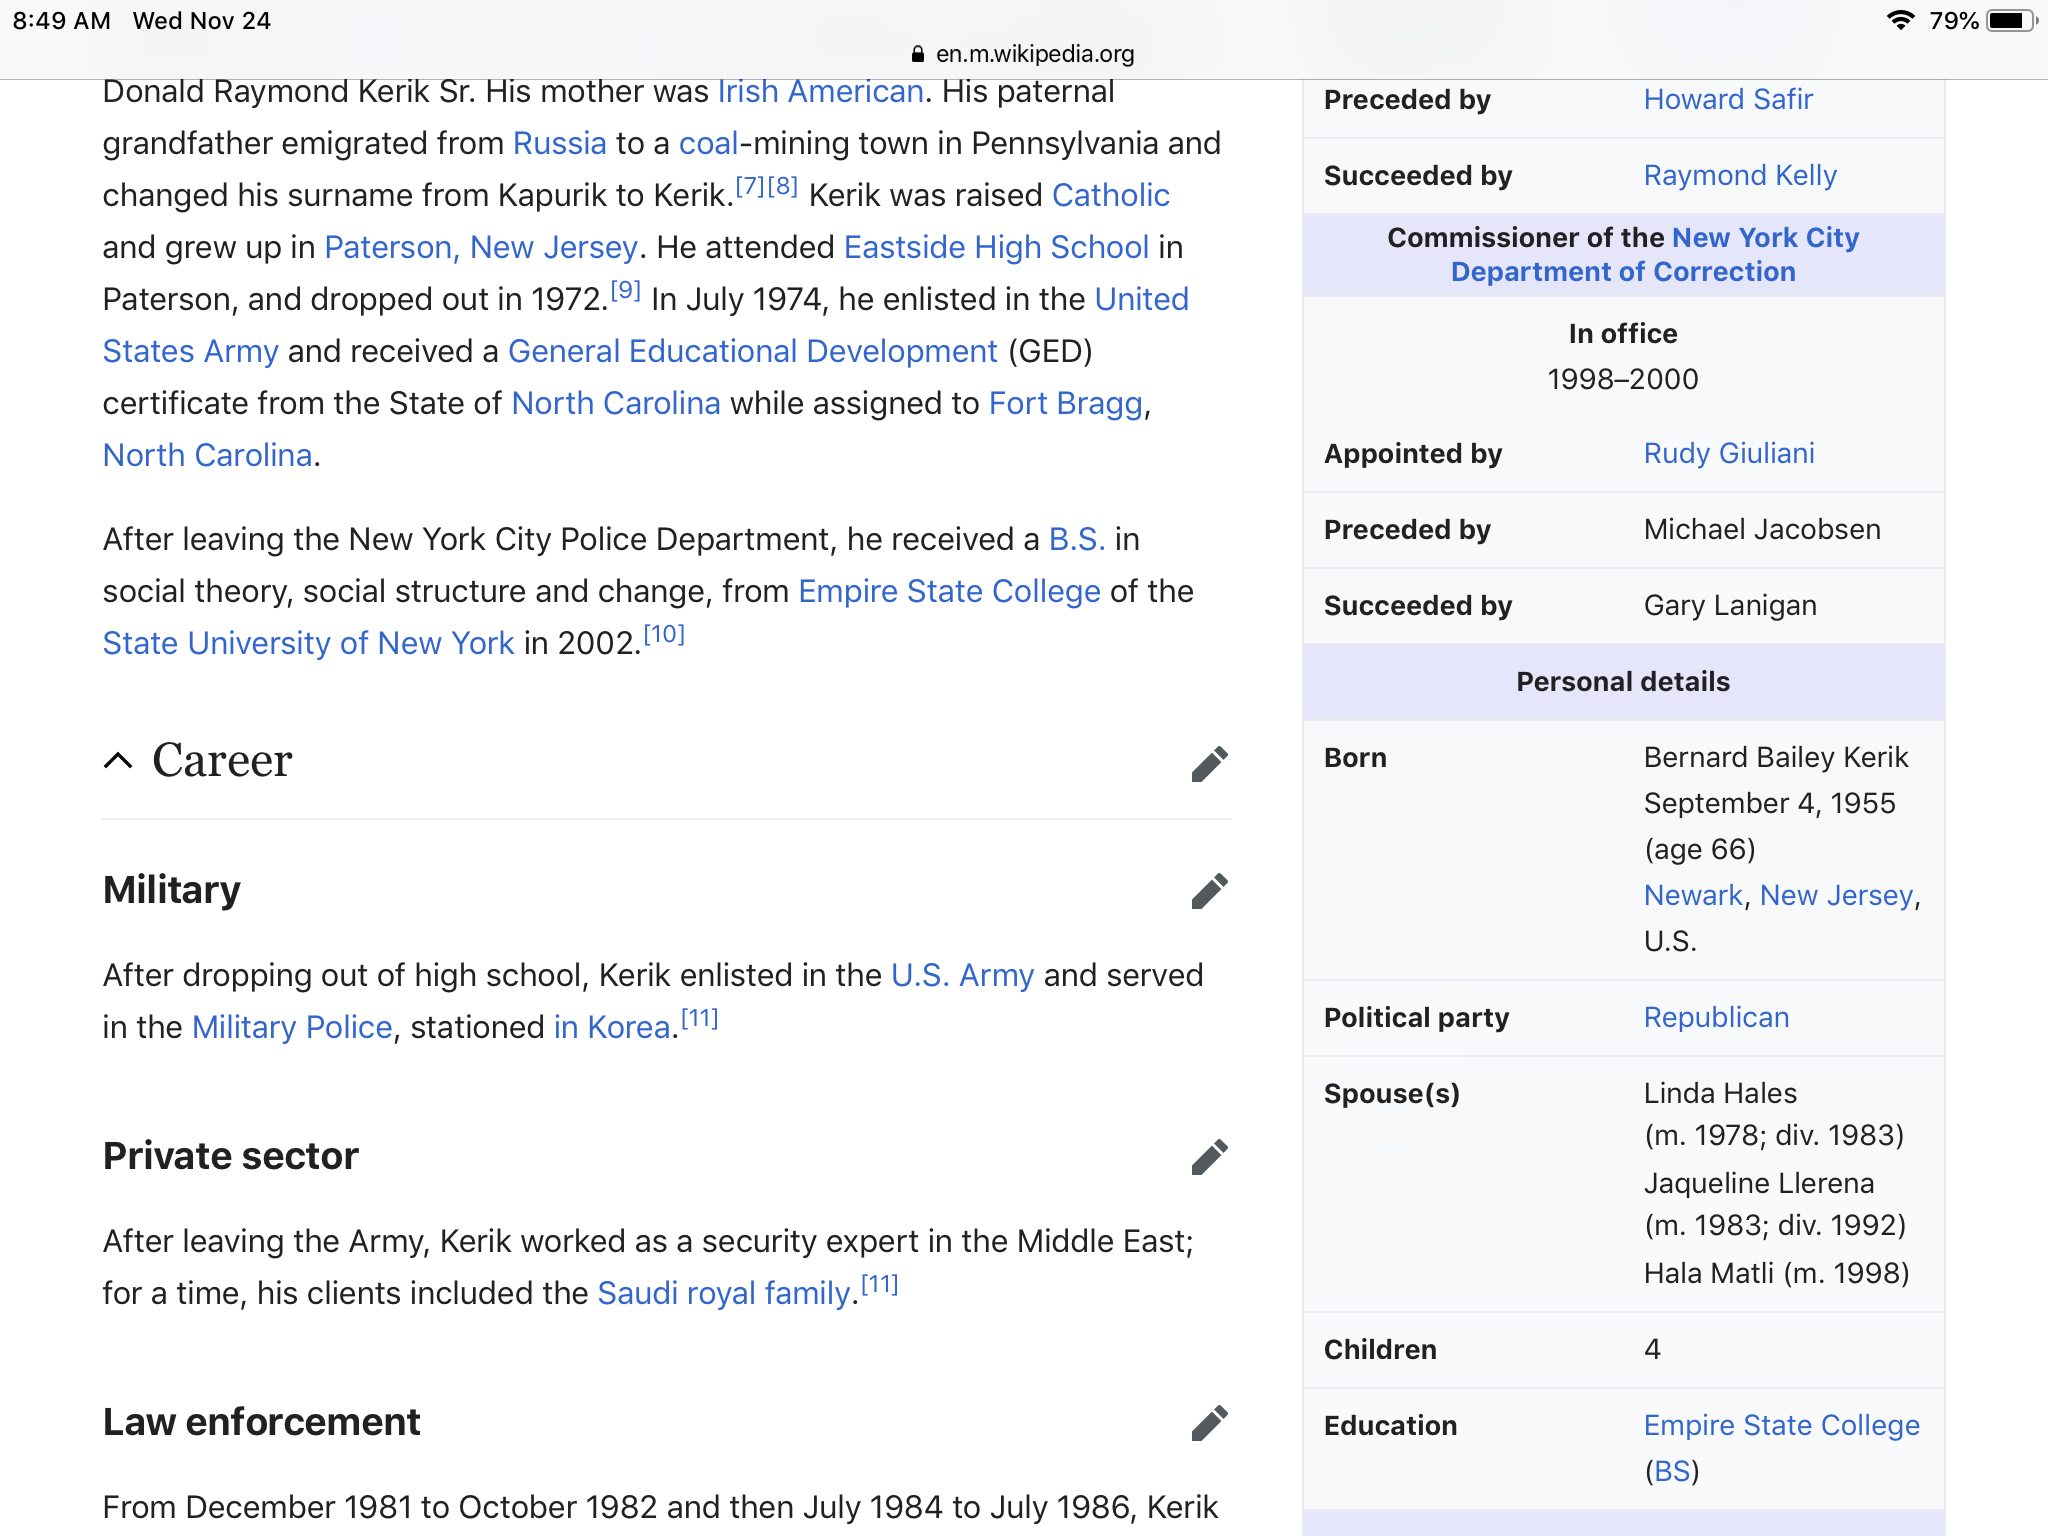
Task: Tap 'Jaqueline Llerena' spouse entry
Action: 1759,1183
